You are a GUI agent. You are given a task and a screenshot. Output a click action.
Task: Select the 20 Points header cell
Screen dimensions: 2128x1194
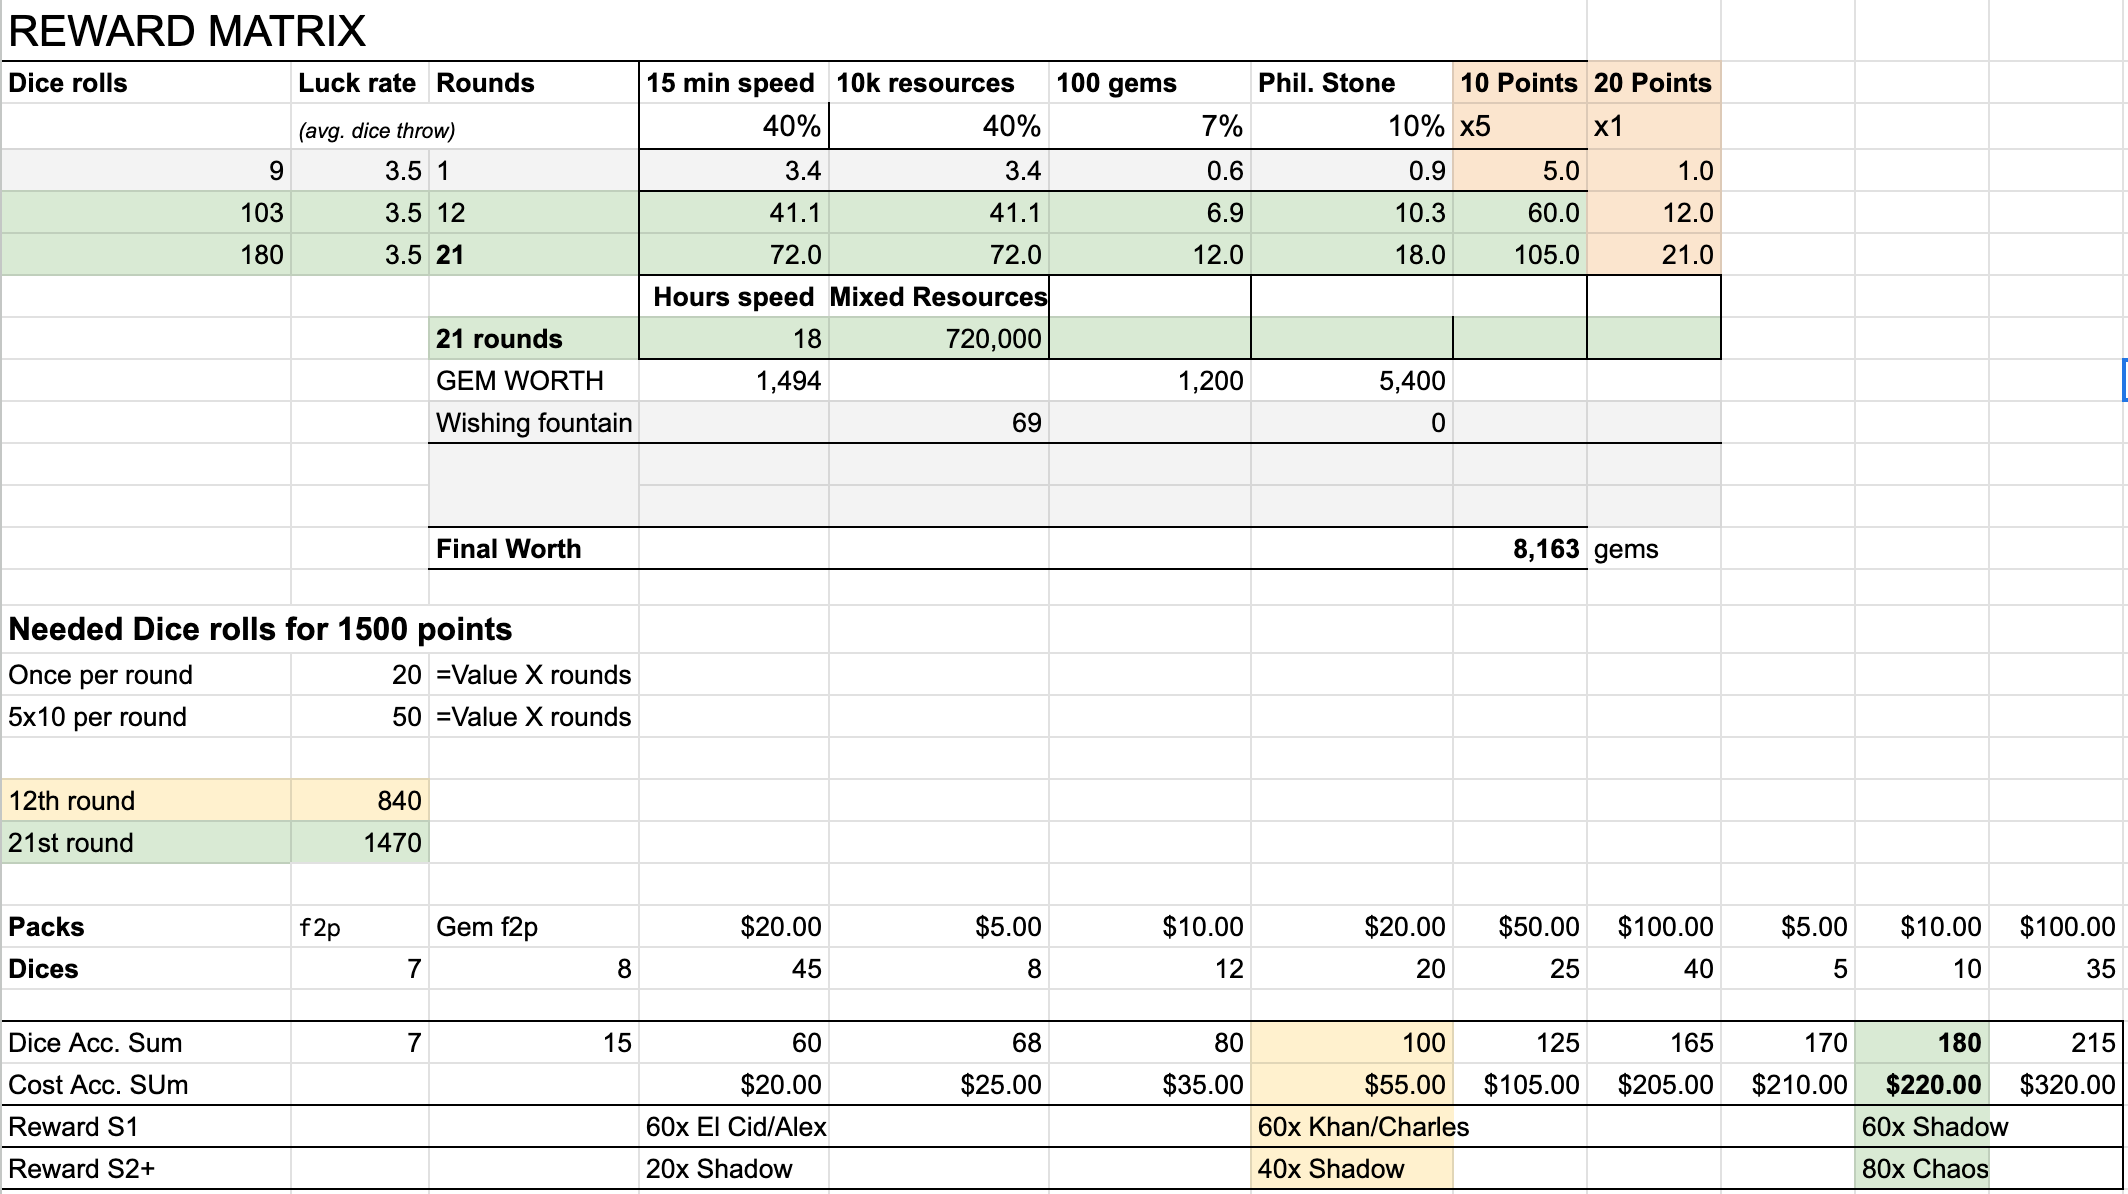pyautogui.click(x=1653, y=83)
